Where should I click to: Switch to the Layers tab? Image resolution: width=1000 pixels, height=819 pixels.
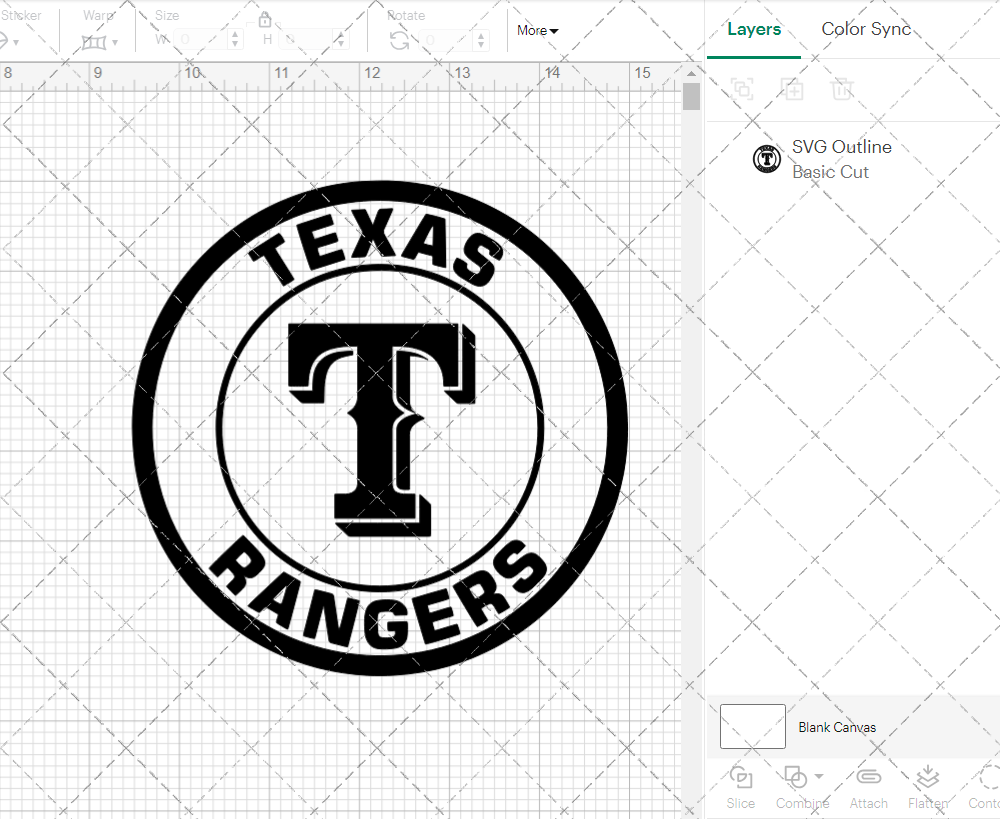(x=754, y=30)
